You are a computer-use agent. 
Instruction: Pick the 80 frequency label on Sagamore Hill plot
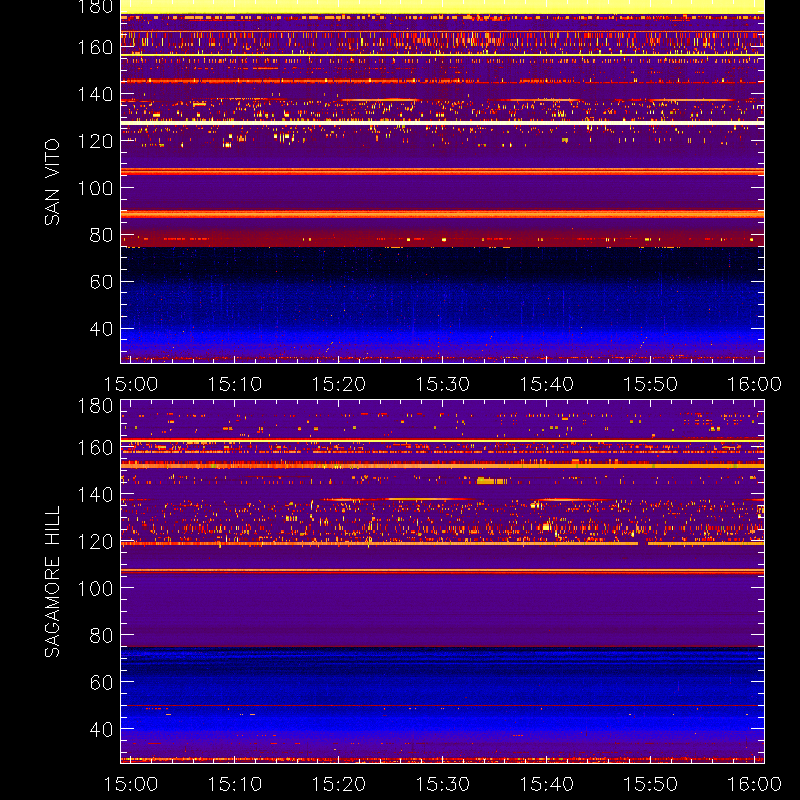tap(101, 636)
